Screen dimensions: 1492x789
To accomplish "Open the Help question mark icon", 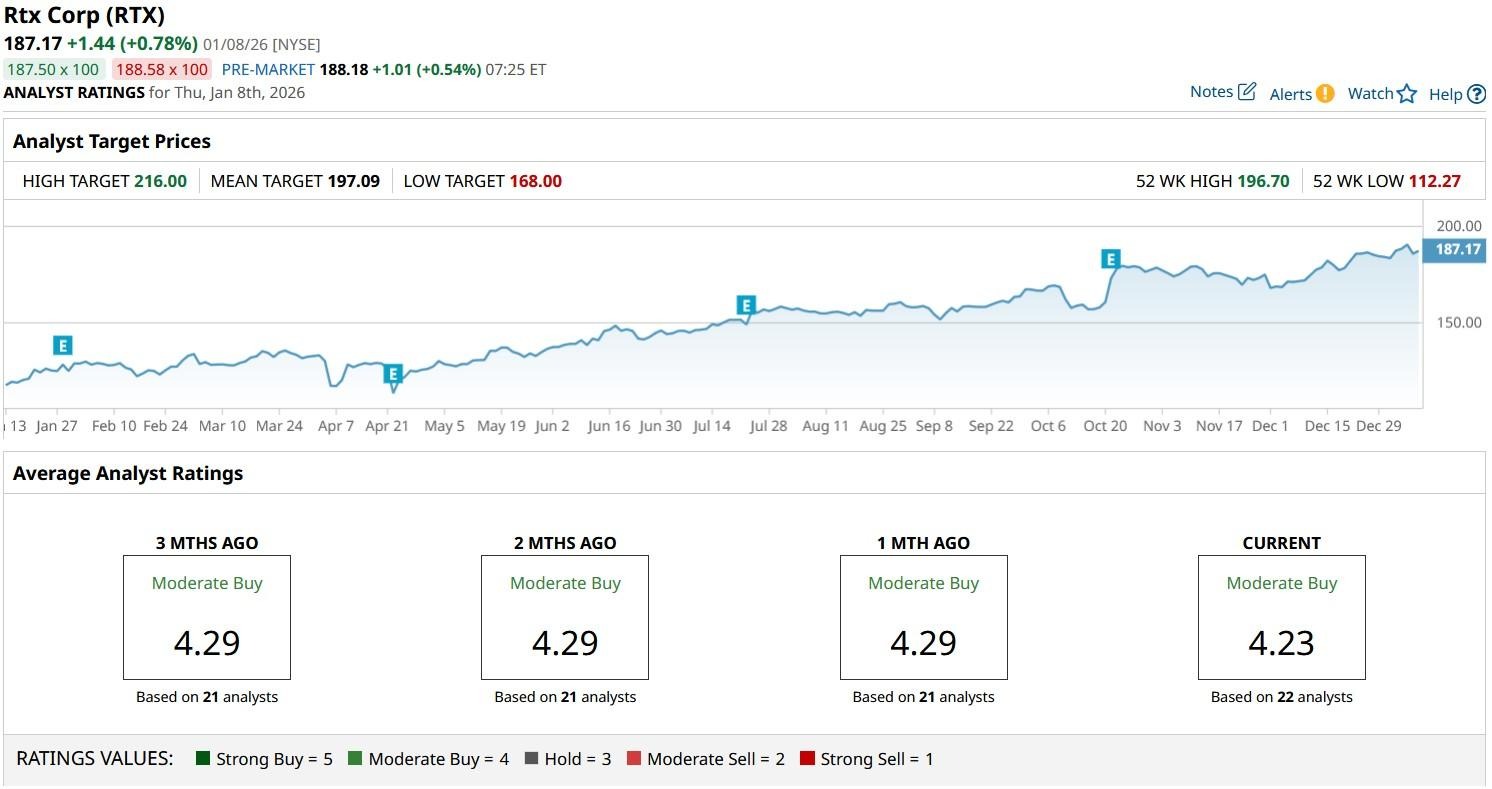I will coord(1476,95).
